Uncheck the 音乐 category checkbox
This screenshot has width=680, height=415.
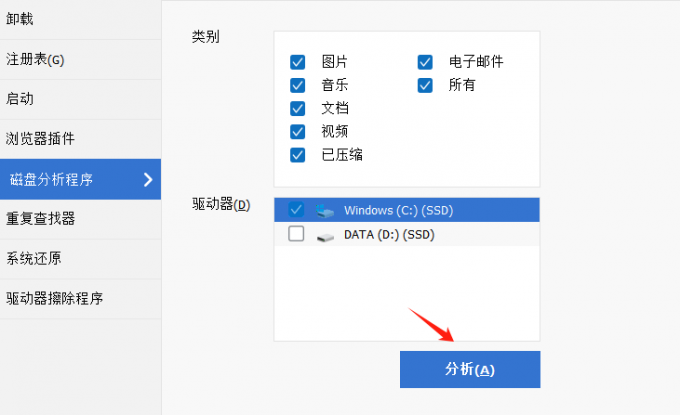click(298, 85)
